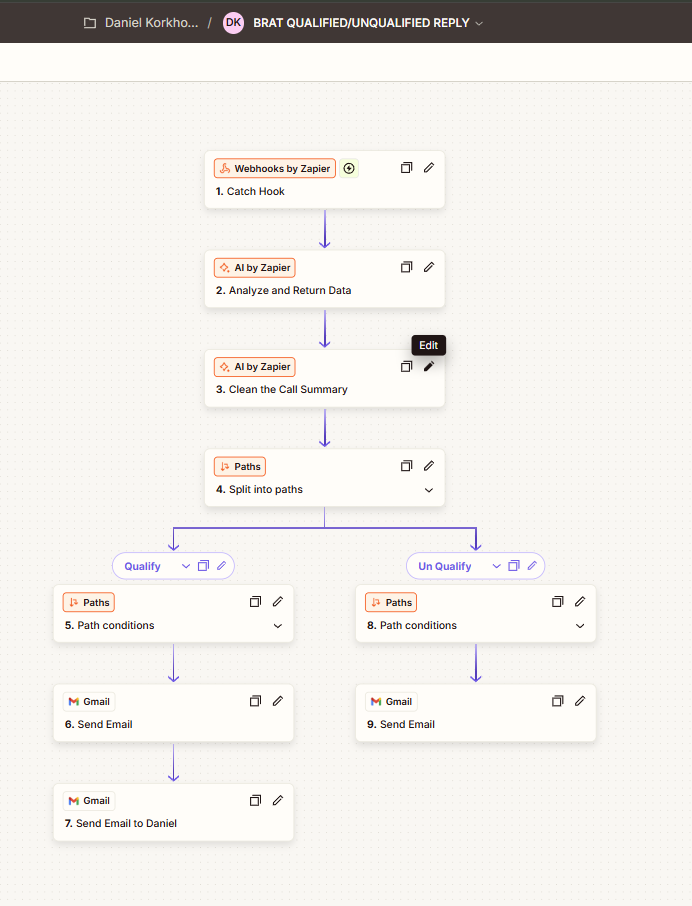Open the folder icon in breadcrumb
Viewport: 692px width, 906px height.
(90, 22)
